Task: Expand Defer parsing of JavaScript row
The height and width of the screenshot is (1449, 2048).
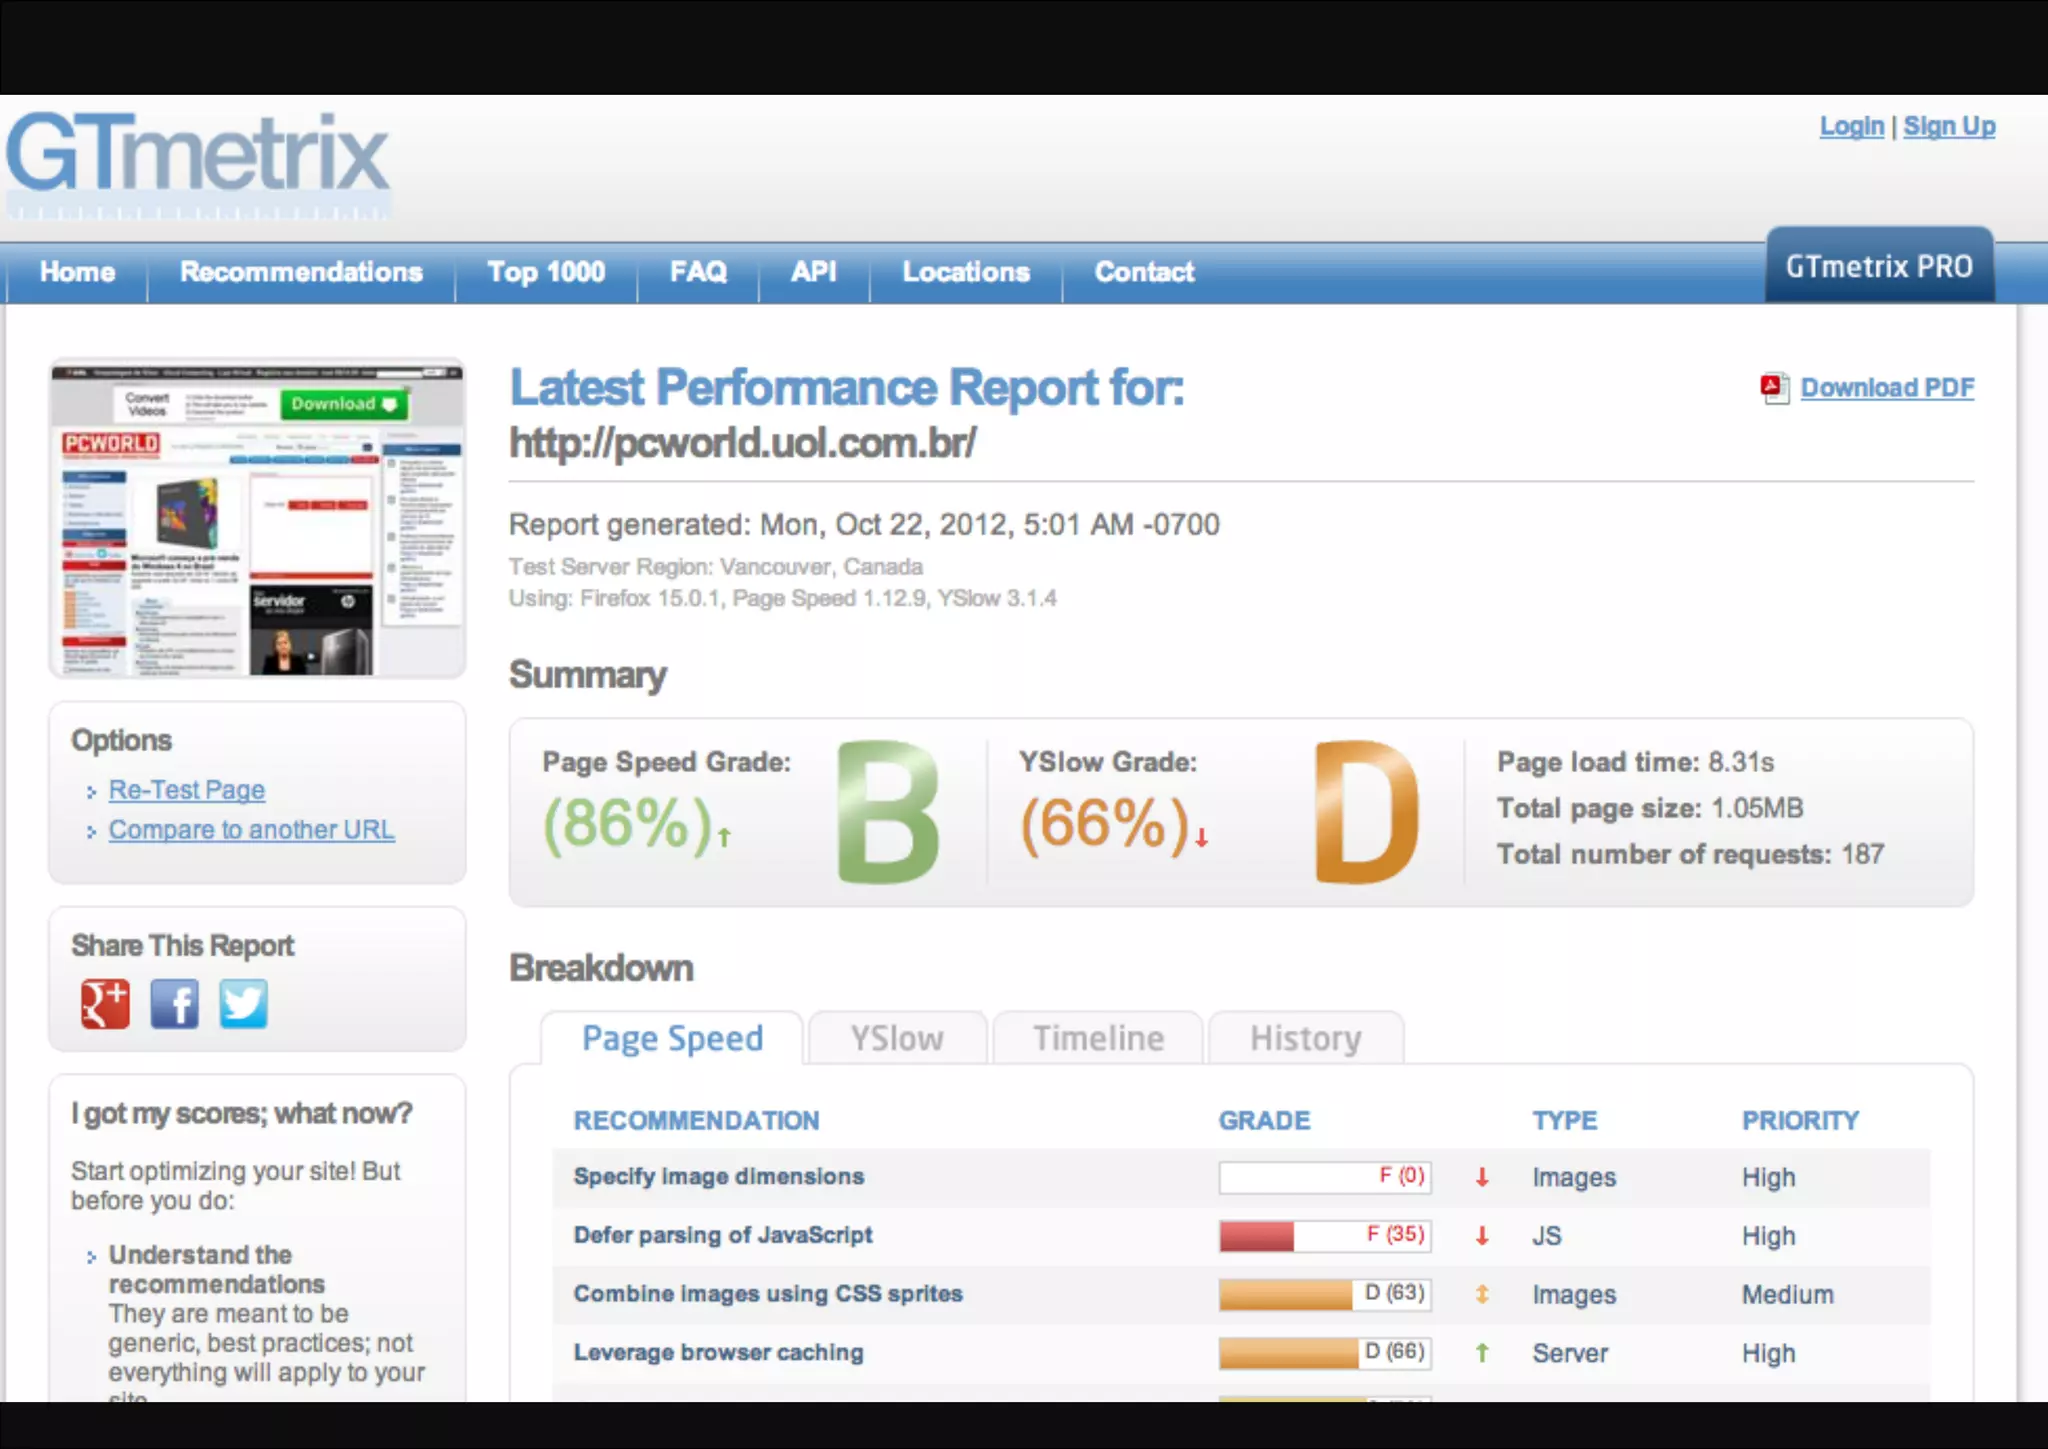Action: pos(722,1235)
